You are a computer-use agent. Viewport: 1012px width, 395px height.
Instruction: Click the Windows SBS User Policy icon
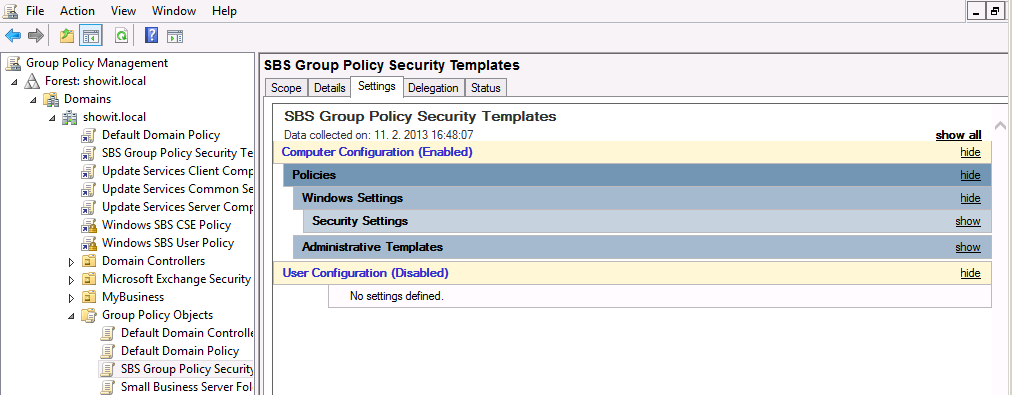point(88,244)
